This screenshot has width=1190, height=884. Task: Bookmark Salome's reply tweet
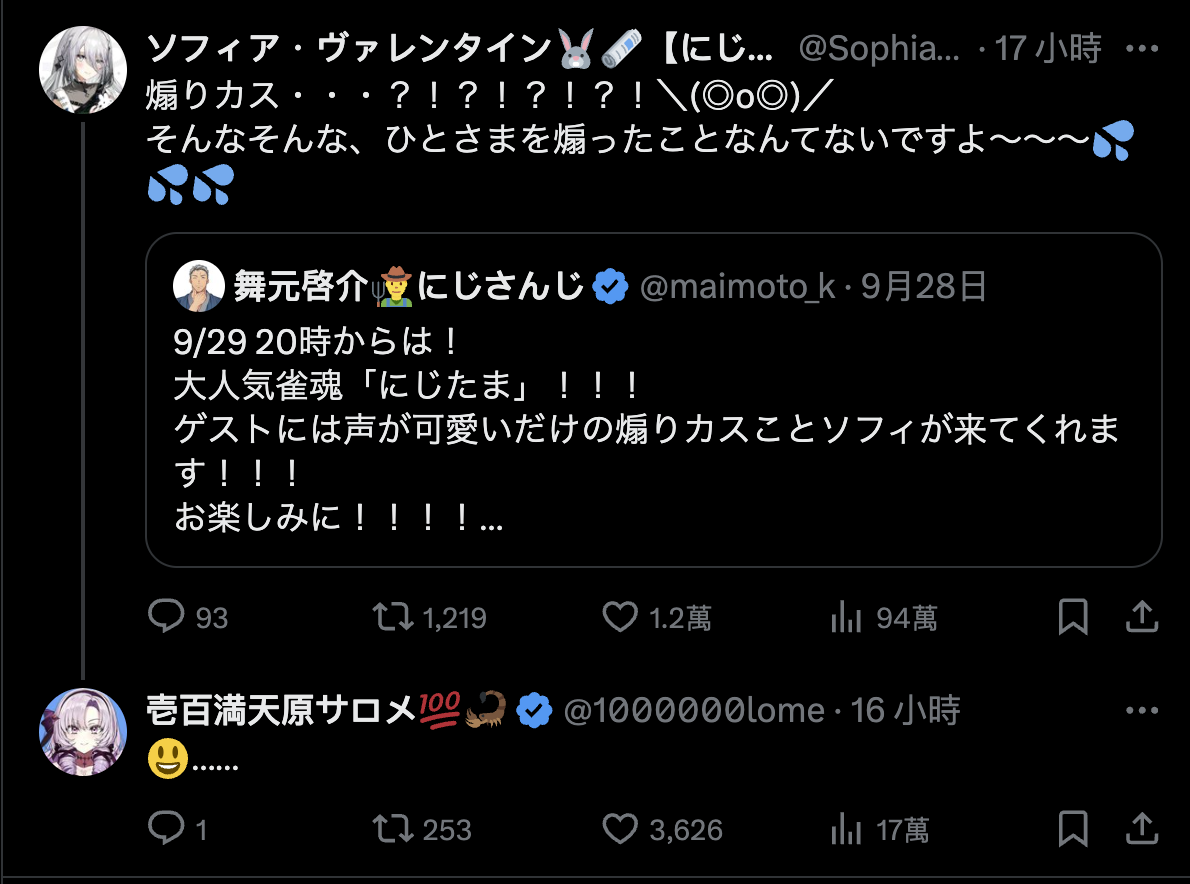coord(1073,829)
